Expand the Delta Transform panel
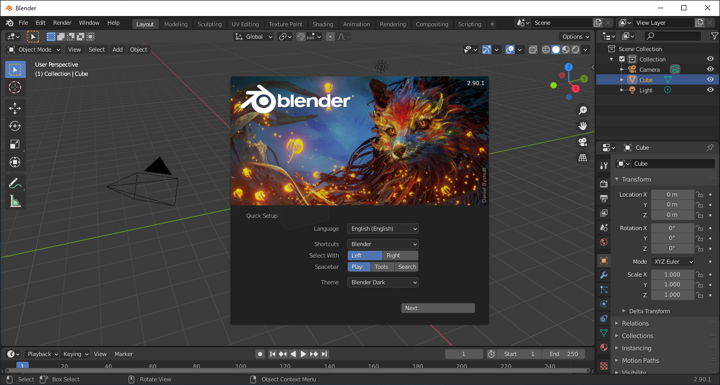This screenshot has width=720, height=385. coord(649,311)
